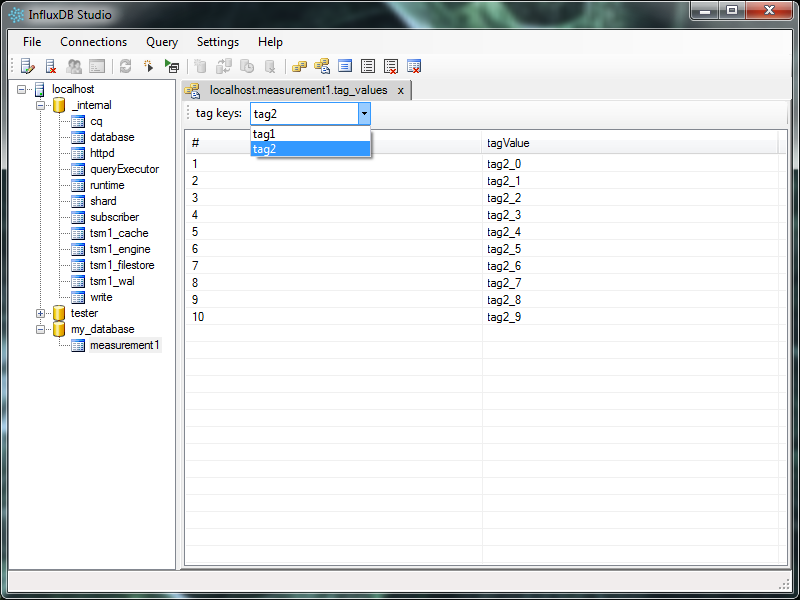
Task: Click the black-outlined list toolbar icon
Action: pyautogui.click(x=368, y=66)
